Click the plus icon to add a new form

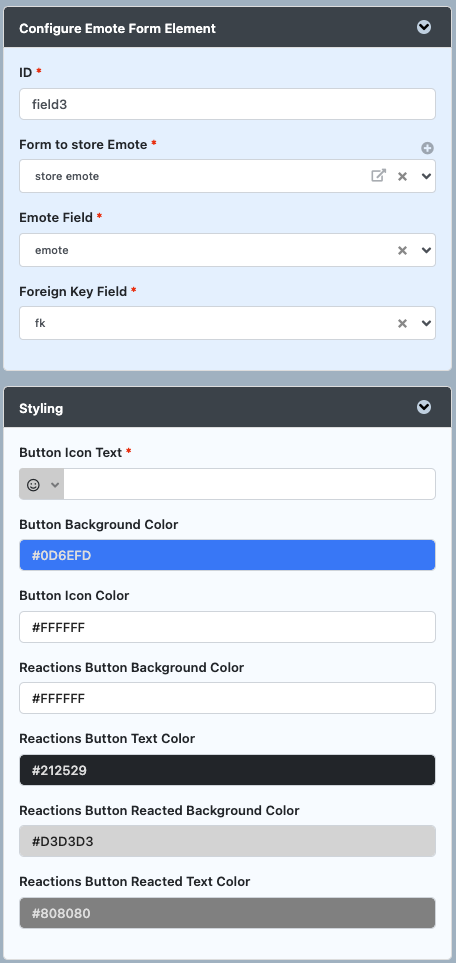428,148
